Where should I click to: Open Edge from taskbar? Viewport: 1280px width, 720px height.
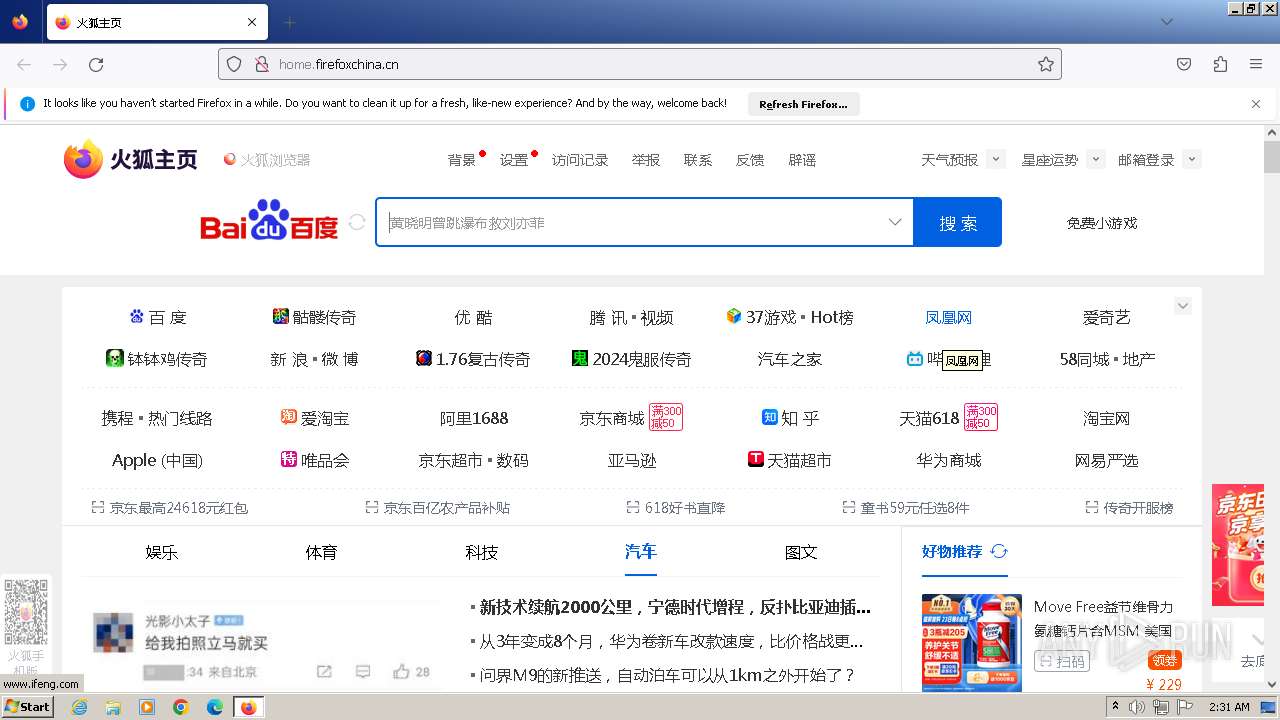(x=215, y=707)
